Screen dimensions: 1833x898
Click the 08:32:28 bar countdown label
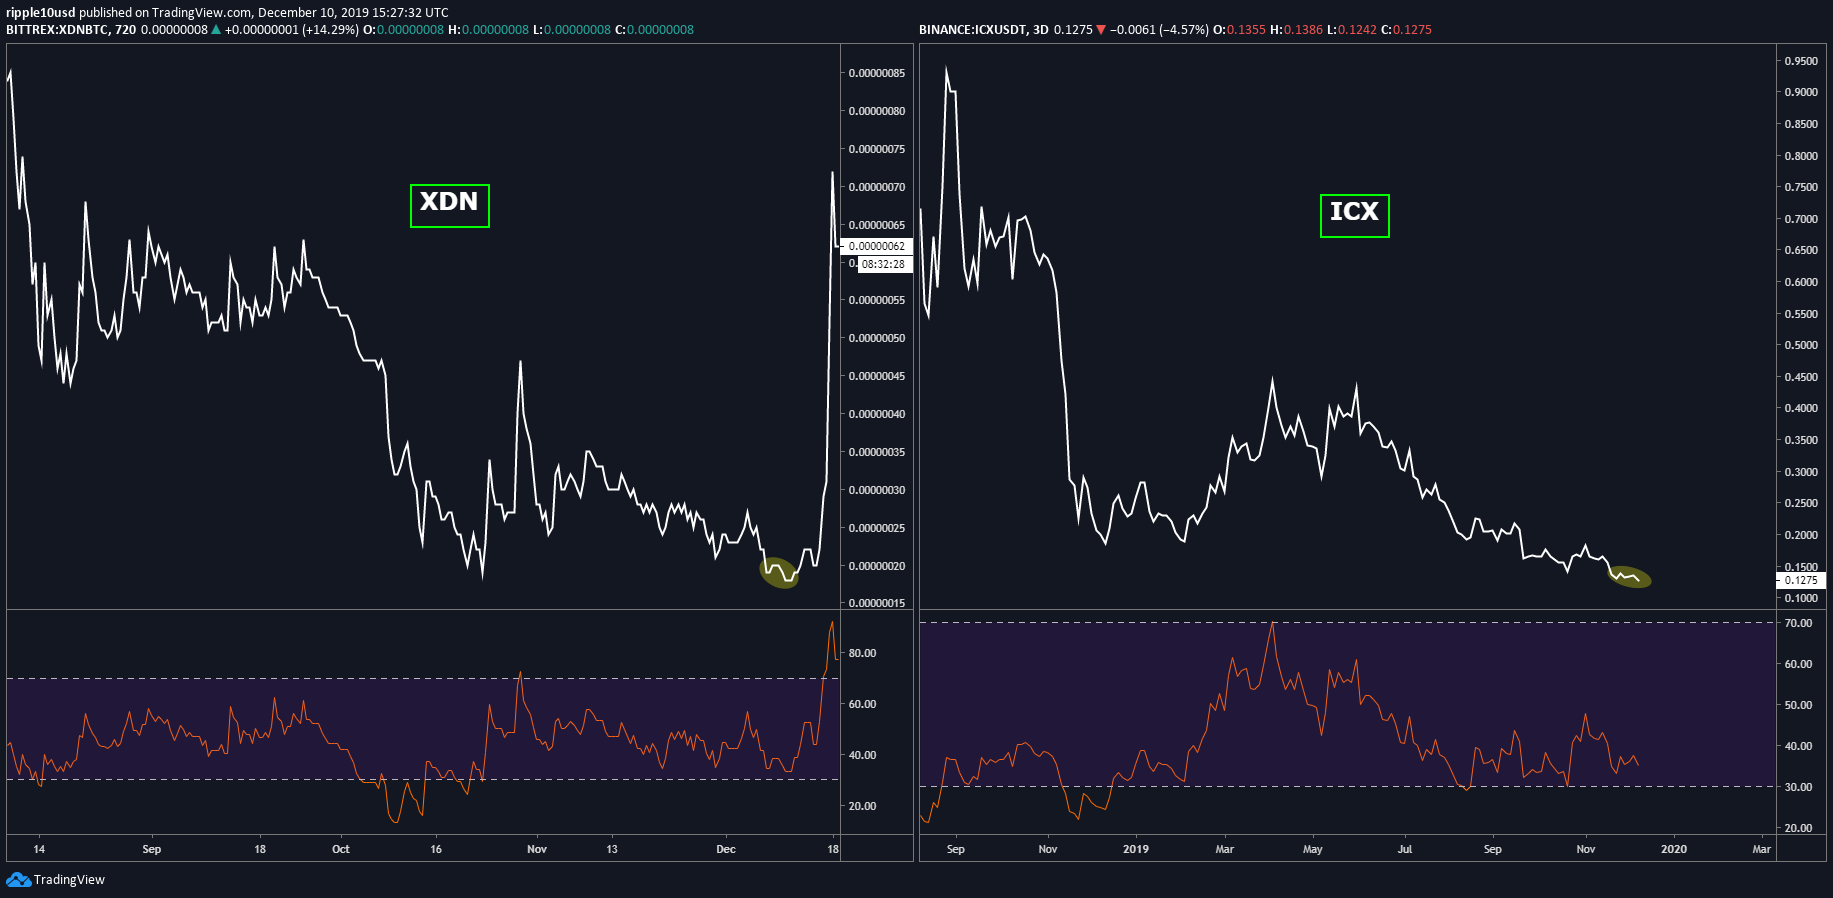884,264
